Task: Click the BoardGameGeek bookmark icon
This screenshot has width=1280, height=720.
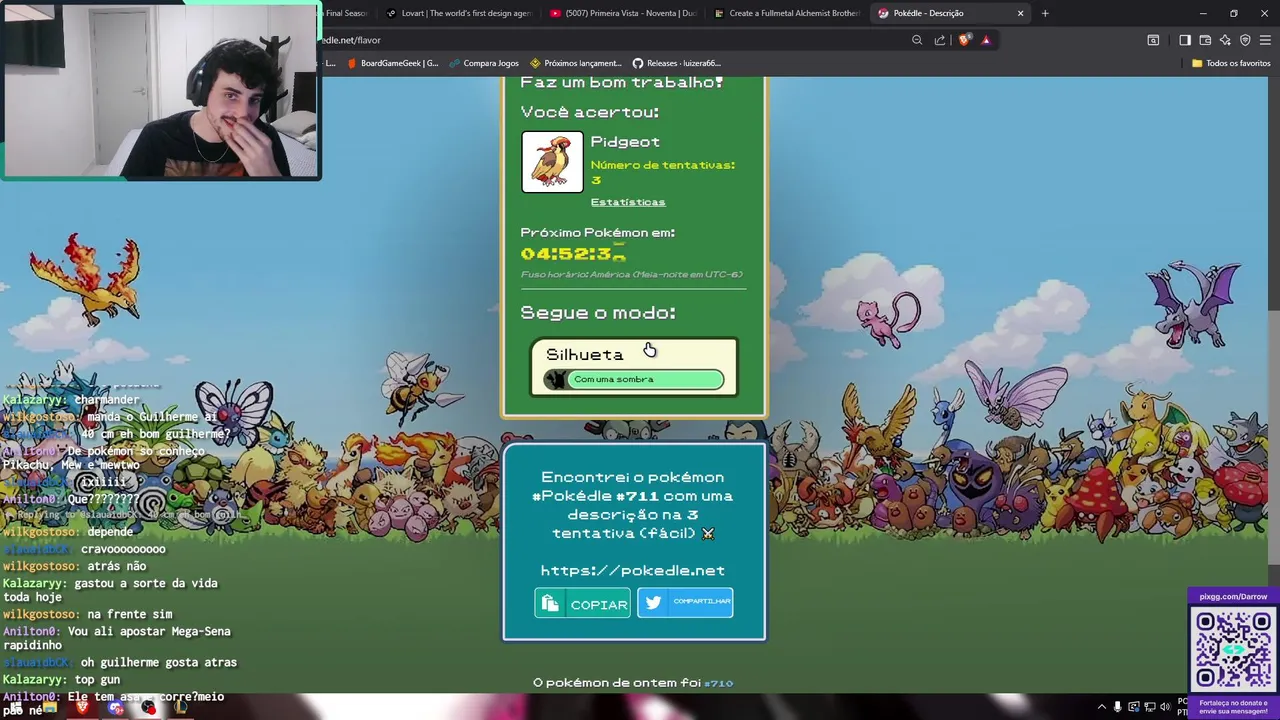Action: [352, 63]
